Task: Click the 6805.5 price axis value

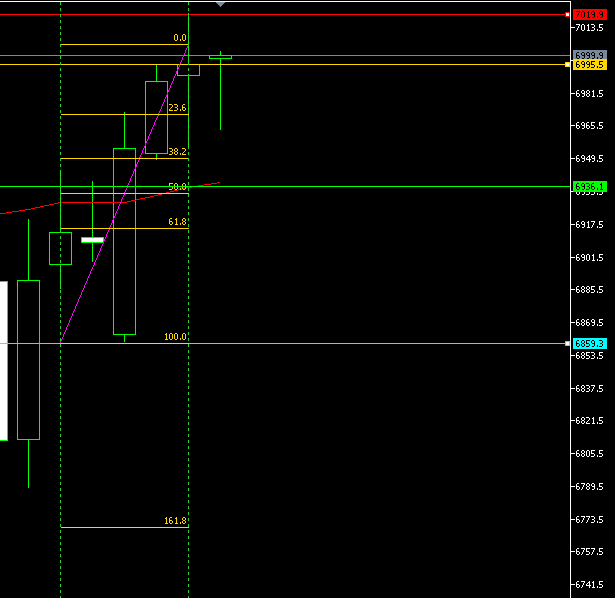Action: (589, 454)
